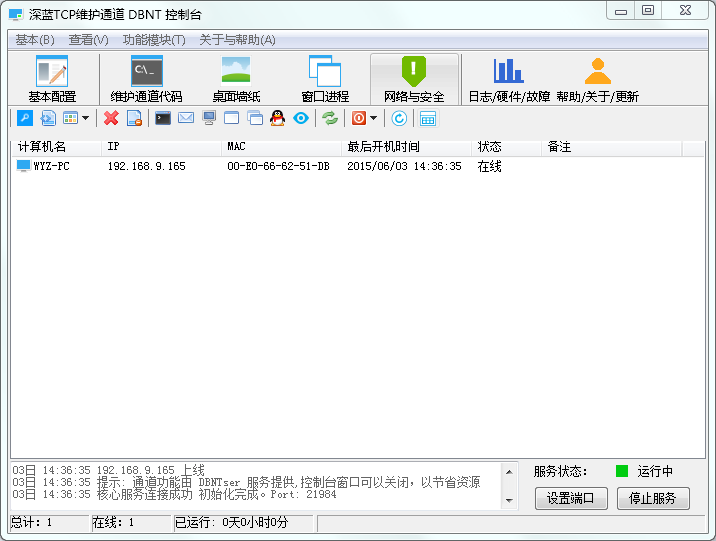Click the 总计: 1 status bar entry
716x541 pixels.
pos(49,522)
